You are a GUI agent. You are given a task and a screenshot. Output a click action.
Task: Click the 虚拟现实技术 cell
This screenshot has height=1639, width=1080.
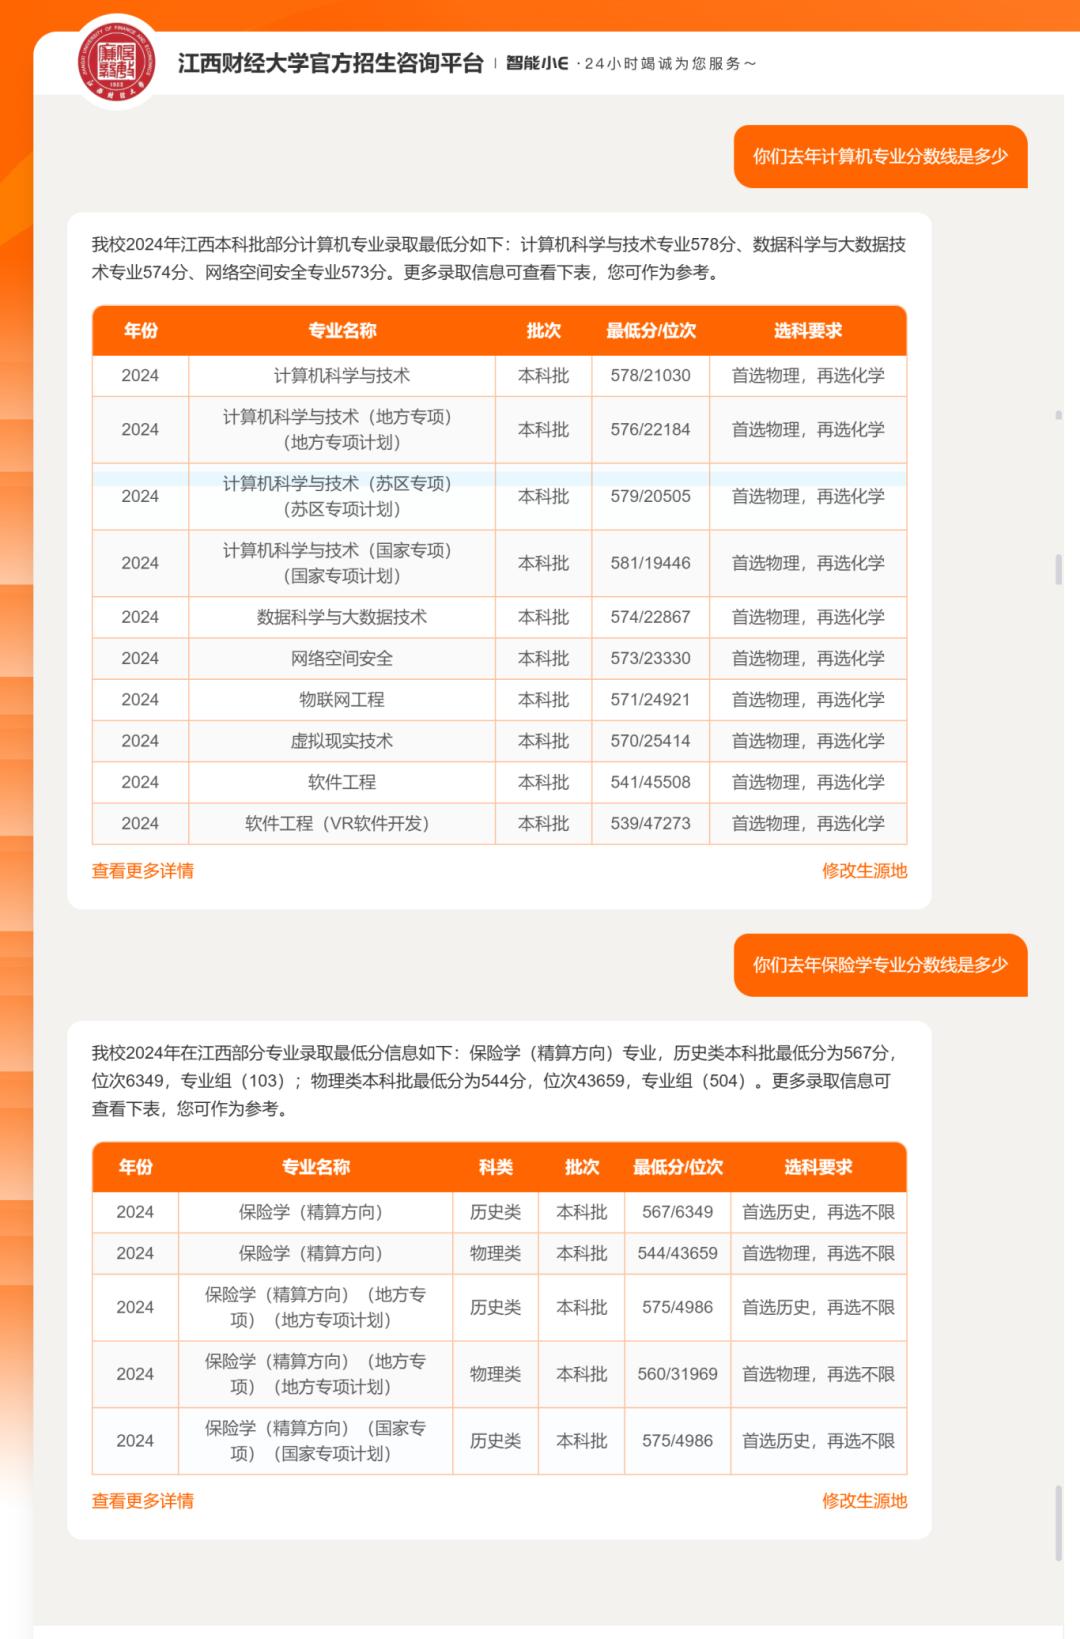(342, 741)
